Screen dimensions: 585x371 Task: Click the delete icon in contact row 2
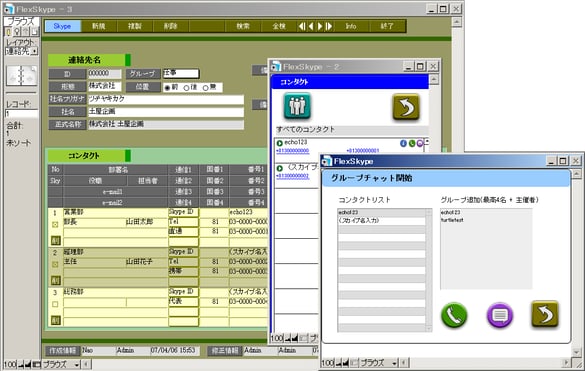(x=56, y=280)
